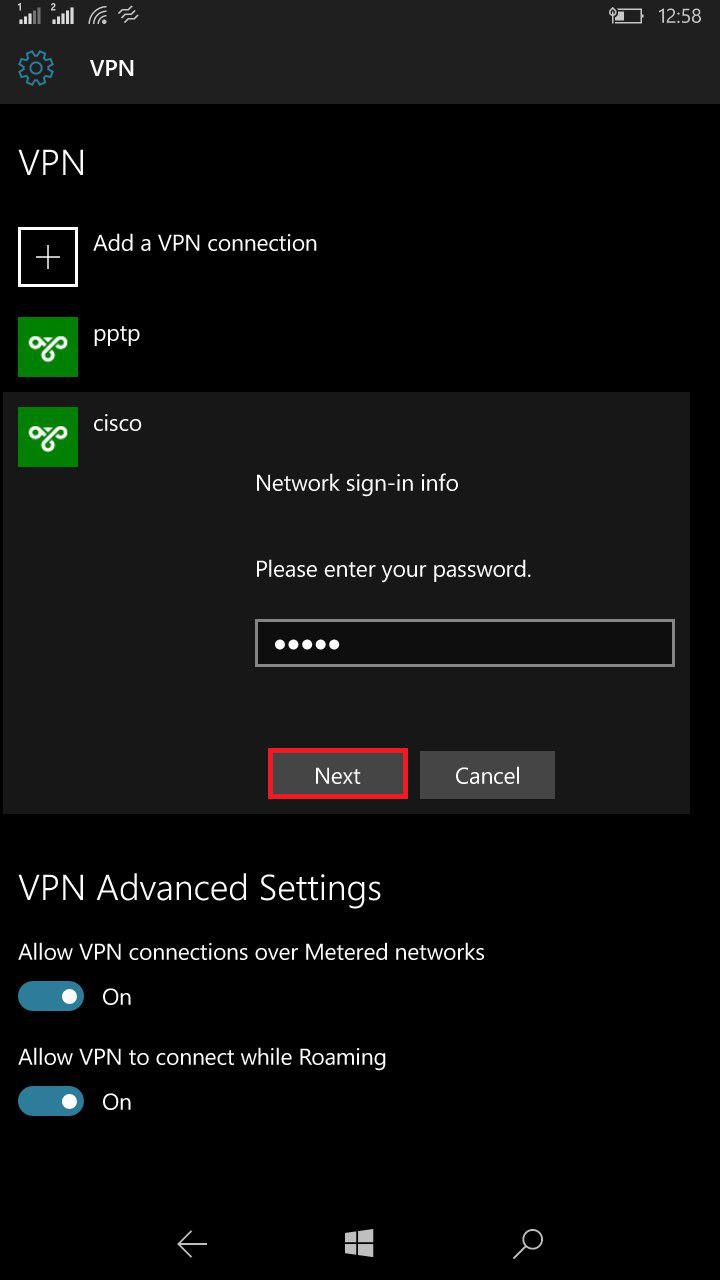Tap the VPN title in the header
Viewport: 720px width, 1280px height.
coord(112,68)
